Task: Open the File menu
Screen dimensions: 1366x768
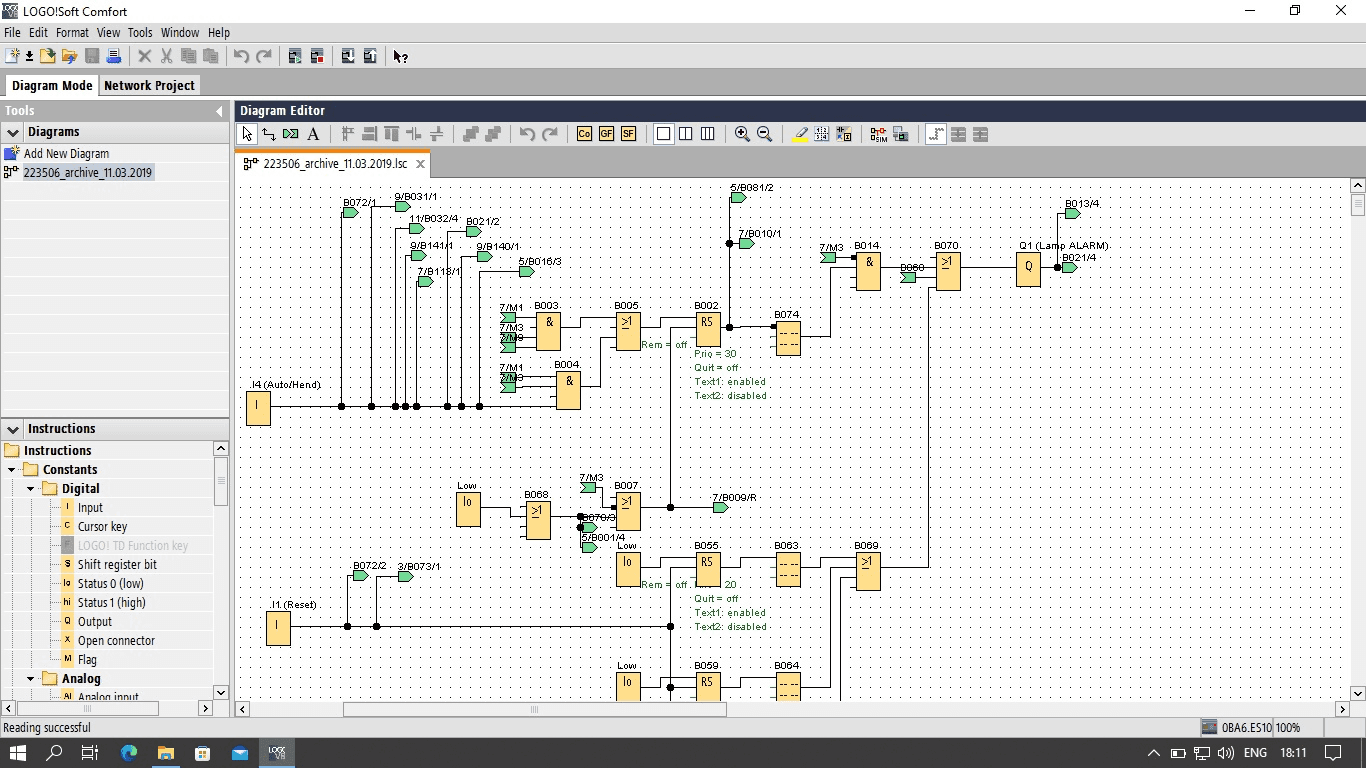Action: point(12,32)
